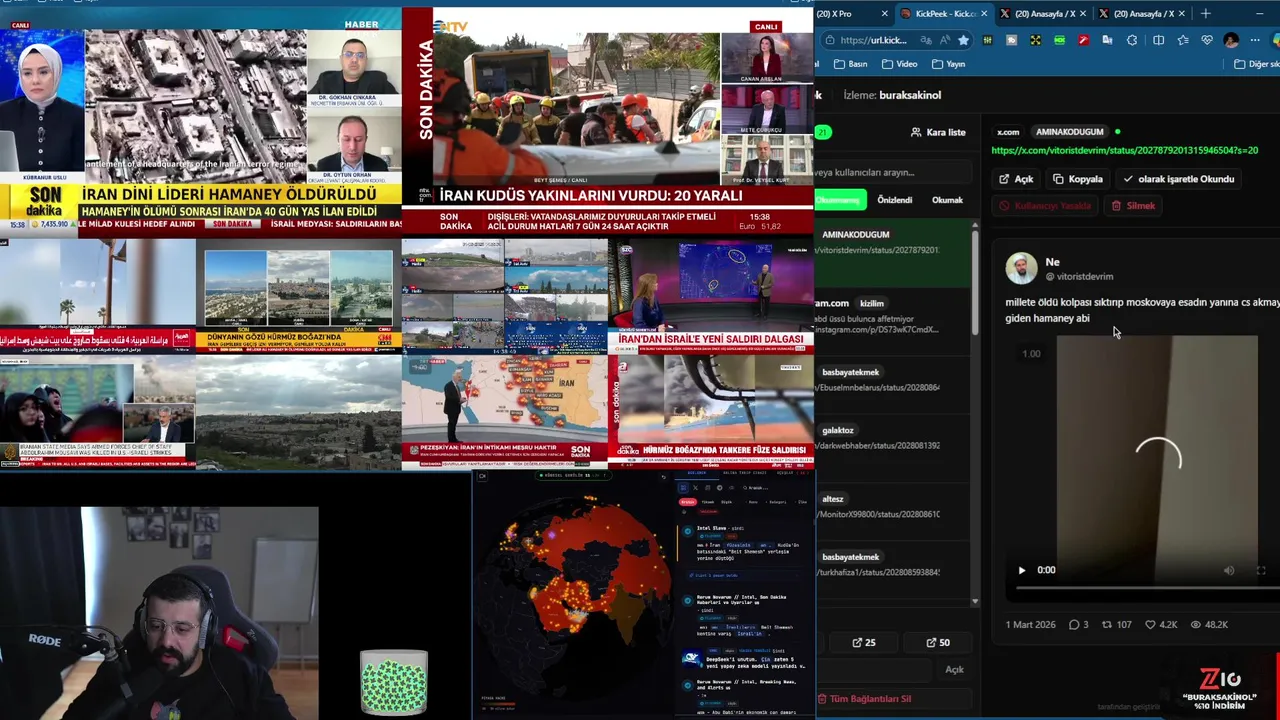This screenshot has width=1280, height=720.
Task: Expand the Diğer bookmarks folder
Action: pos(1256,64)
